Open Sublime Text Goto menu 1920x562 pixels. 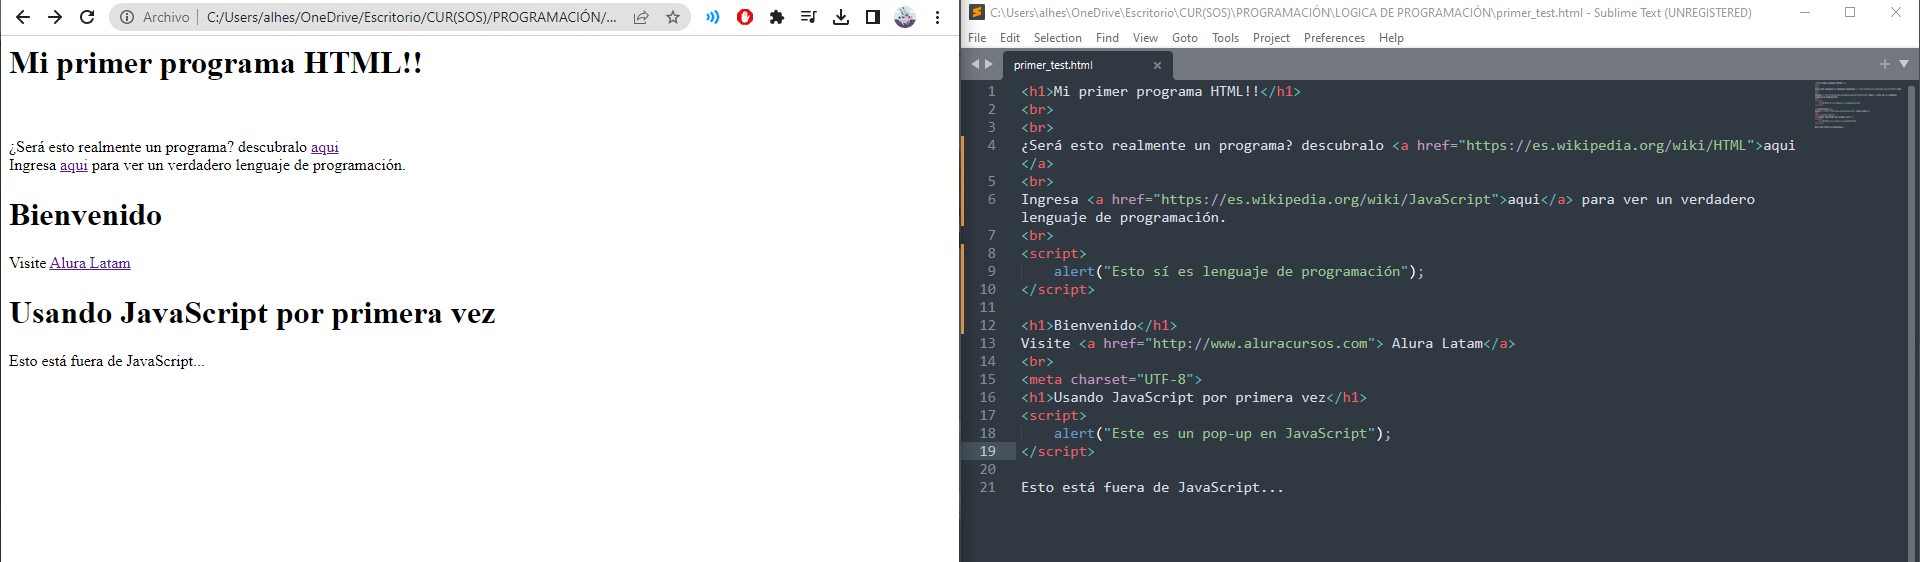click(x=1185, y=38)
